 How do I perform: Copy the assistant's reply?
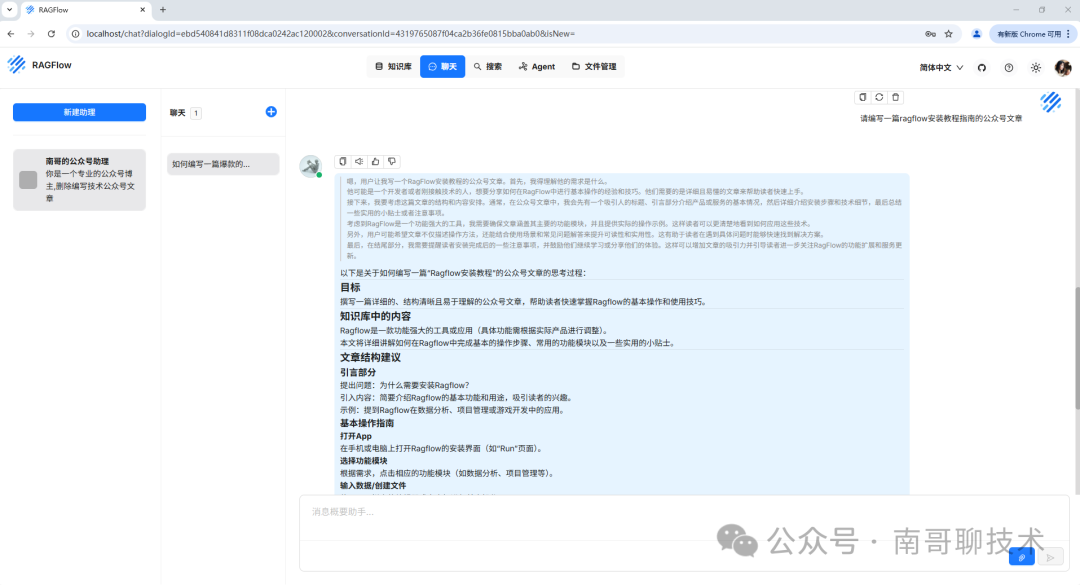[342, 161]
